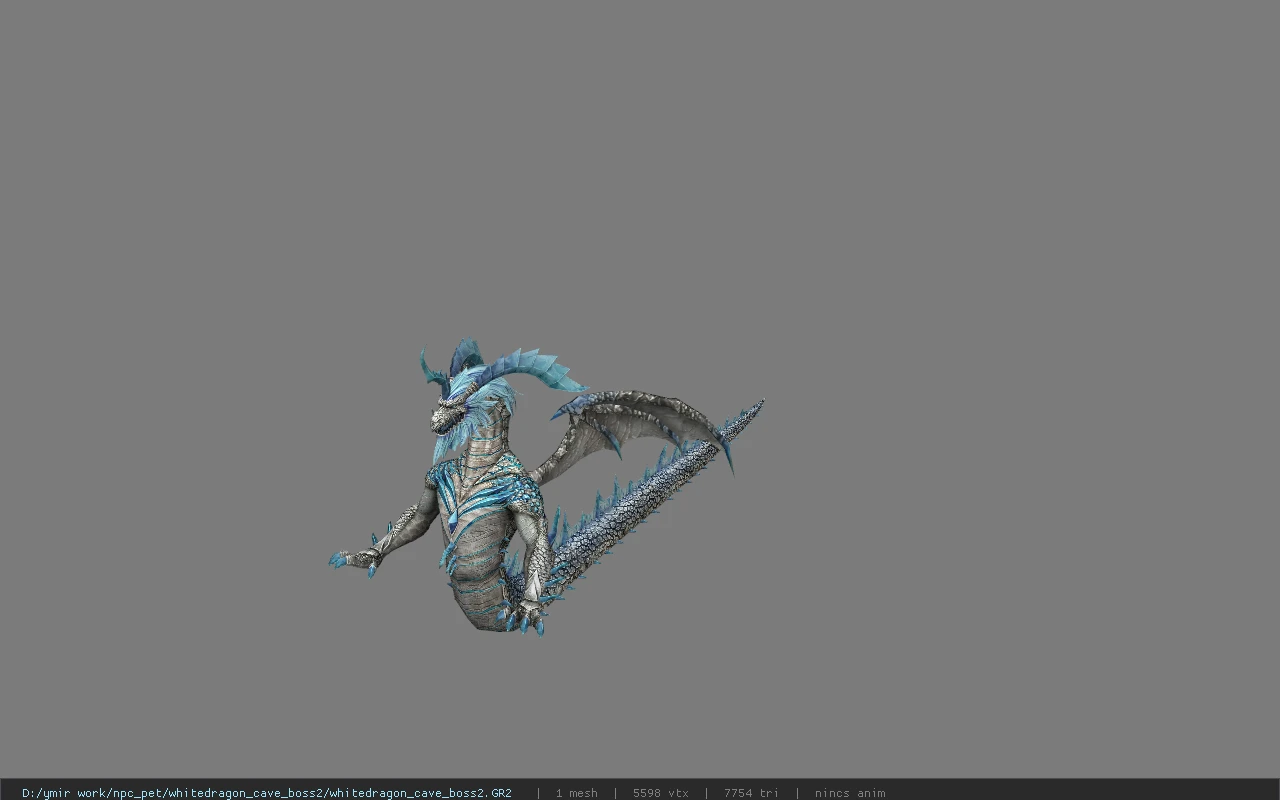Screen dimensions: 1280x800
Task: Click the "7754 tri" triangle count
Action: coord(751,793)
